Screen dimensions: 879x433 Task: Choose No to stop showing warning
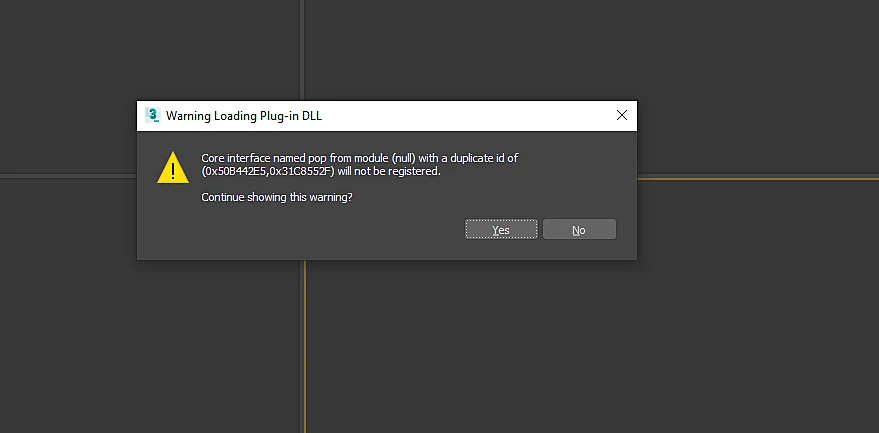pos(579,229)
